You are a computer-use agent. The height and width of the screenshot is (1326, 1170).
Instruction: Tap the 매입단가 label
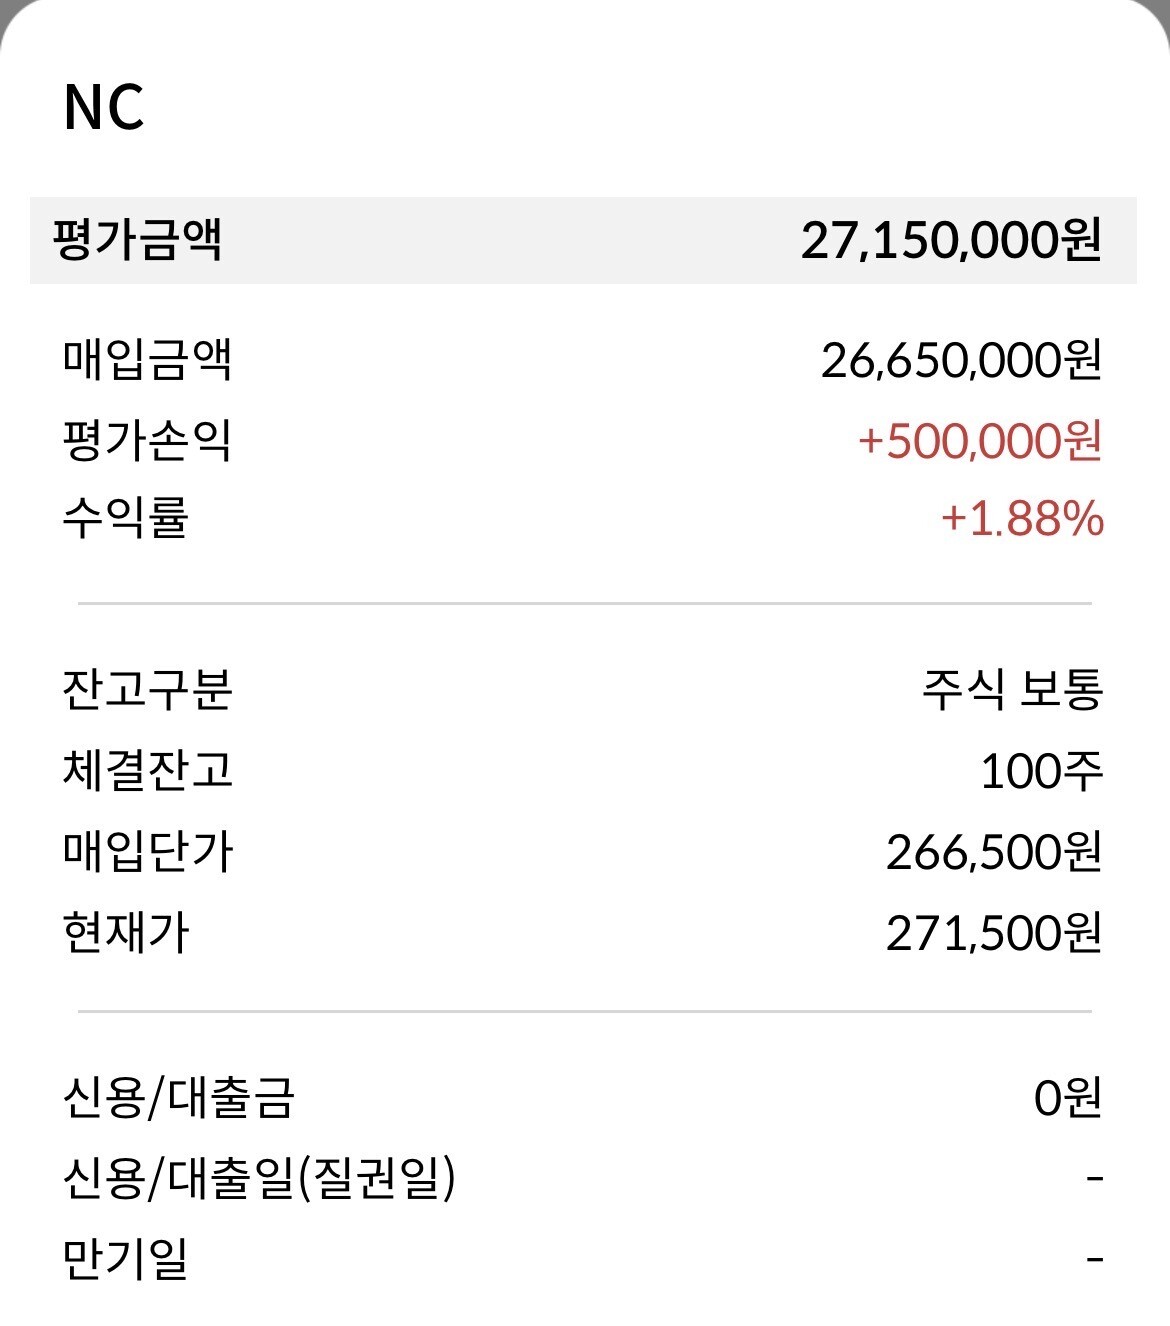[x=147, y=851]
